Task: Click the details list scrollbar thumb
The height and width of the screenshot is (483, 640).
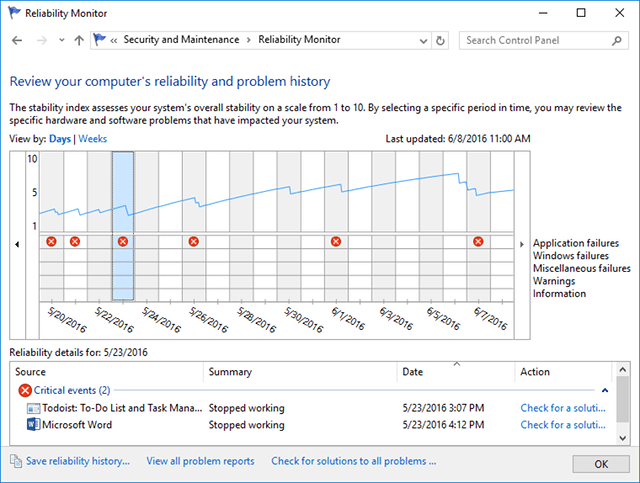Action: click(622, 399)
